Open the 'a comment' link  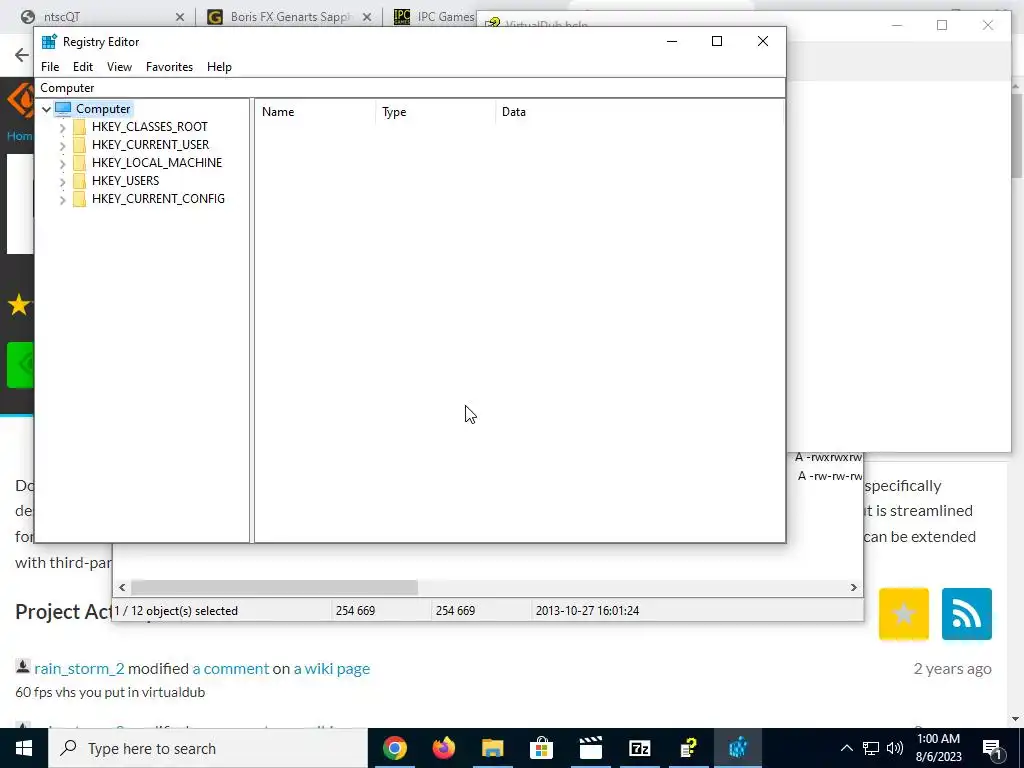click(231, 669)
